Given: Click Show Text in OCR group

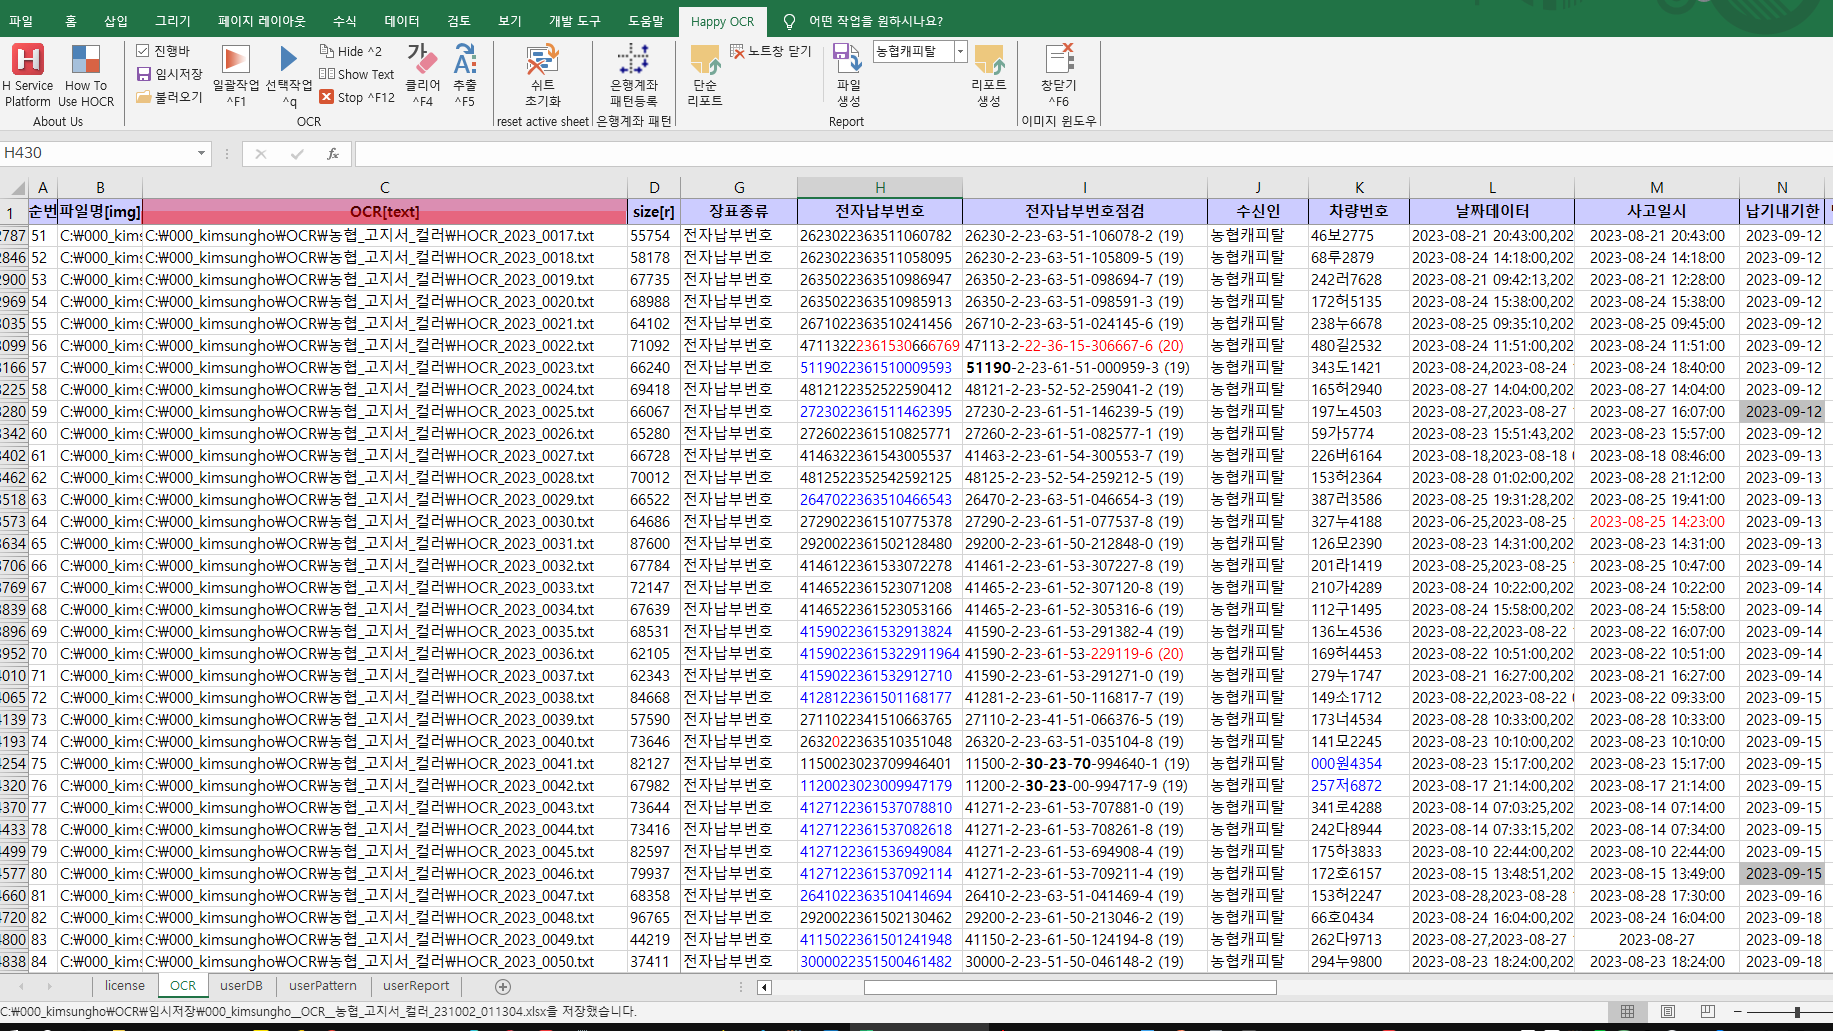Looking at the screenshot, I should click(357, 74).
